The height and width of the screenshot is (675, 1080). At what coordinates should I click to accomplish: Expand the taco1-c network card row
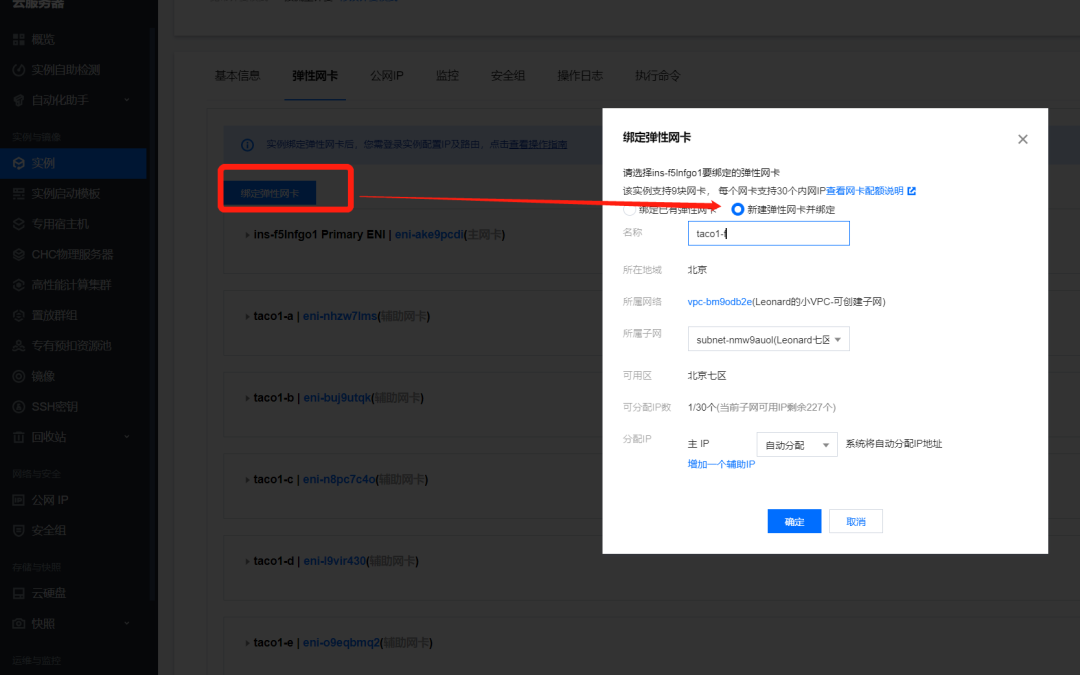coord(247,479)
